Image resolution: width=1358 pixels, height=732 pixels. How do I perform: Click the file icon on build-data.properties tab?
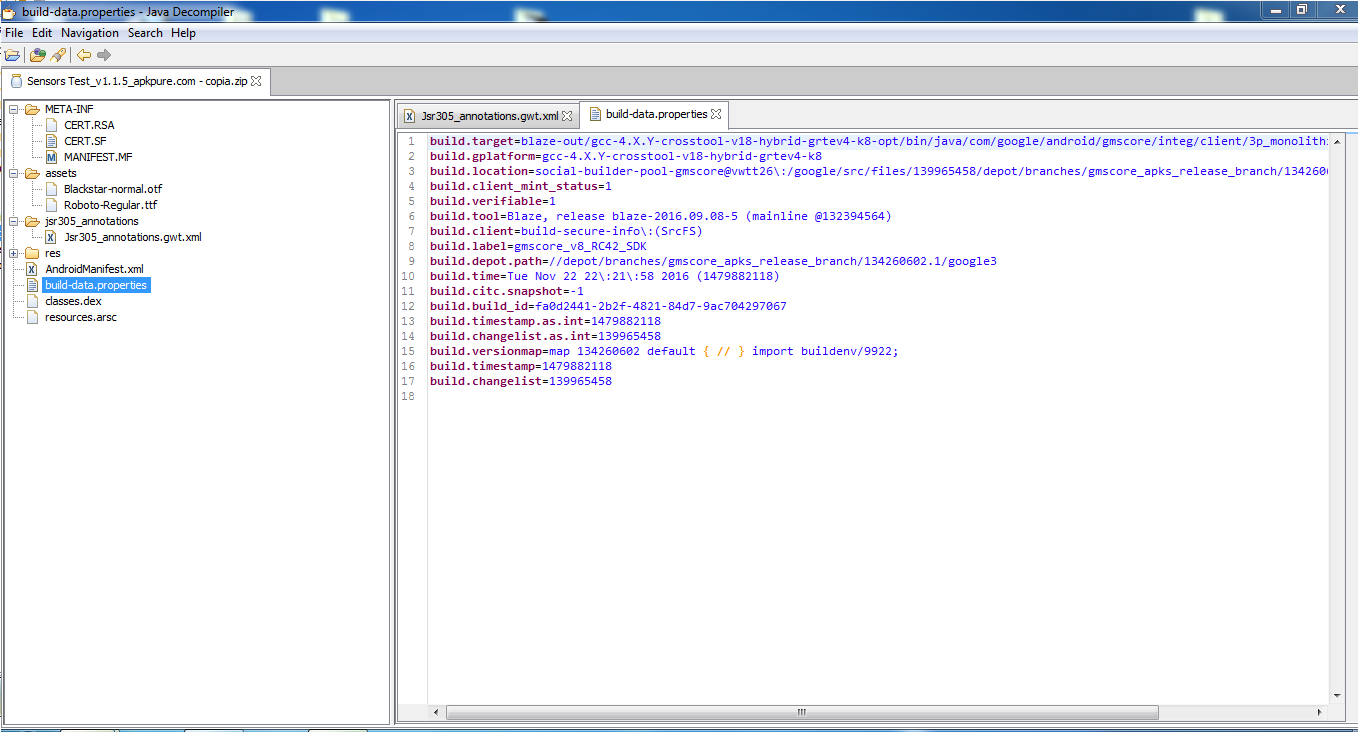click(x=595, y=114)
